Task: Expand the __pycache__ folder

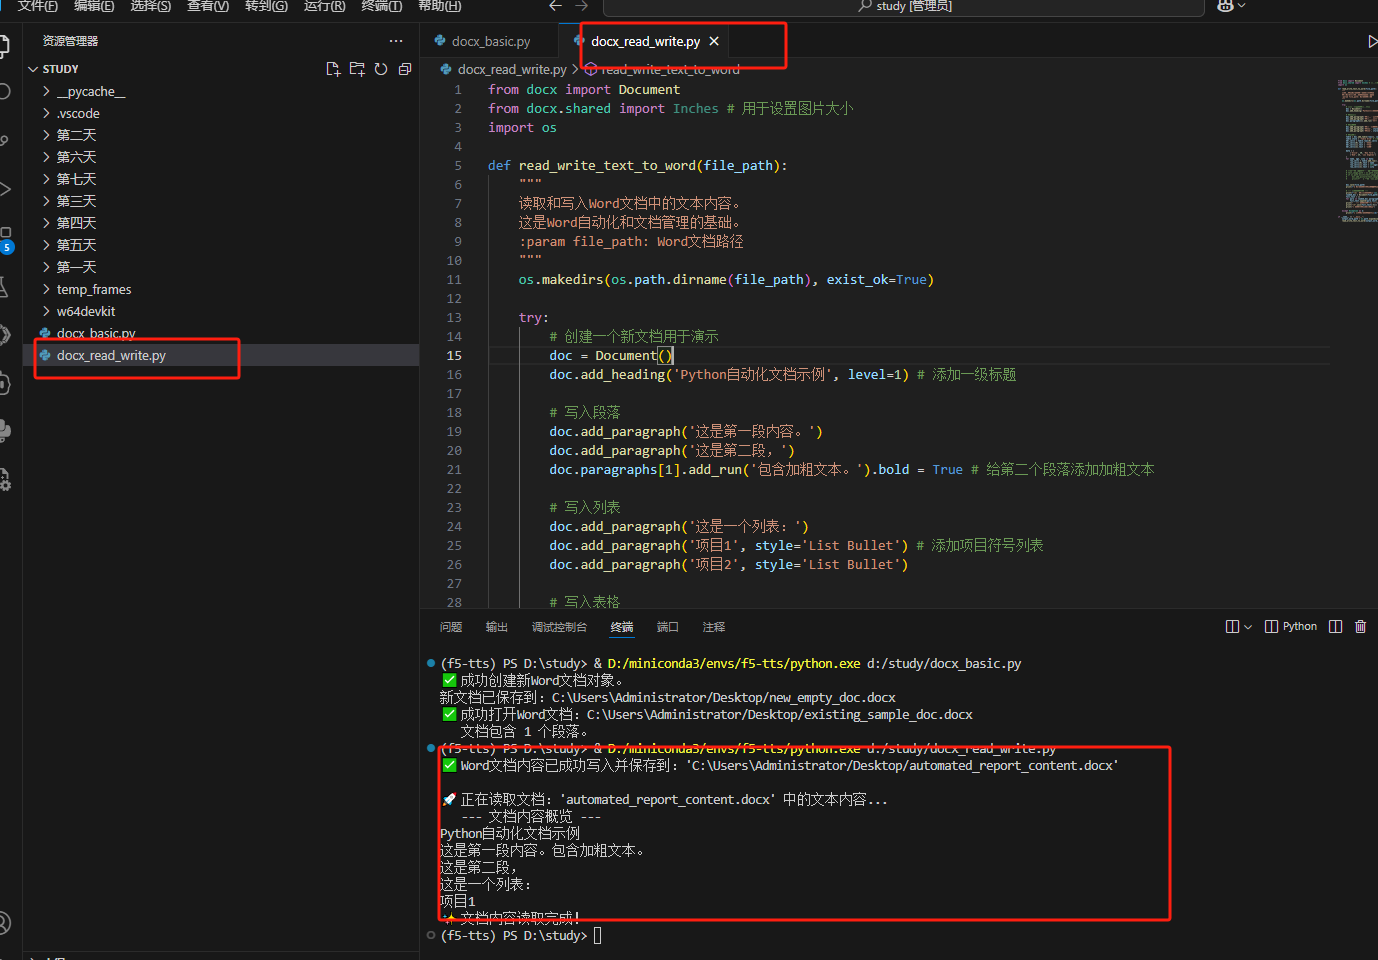Action: click(221, 91)
